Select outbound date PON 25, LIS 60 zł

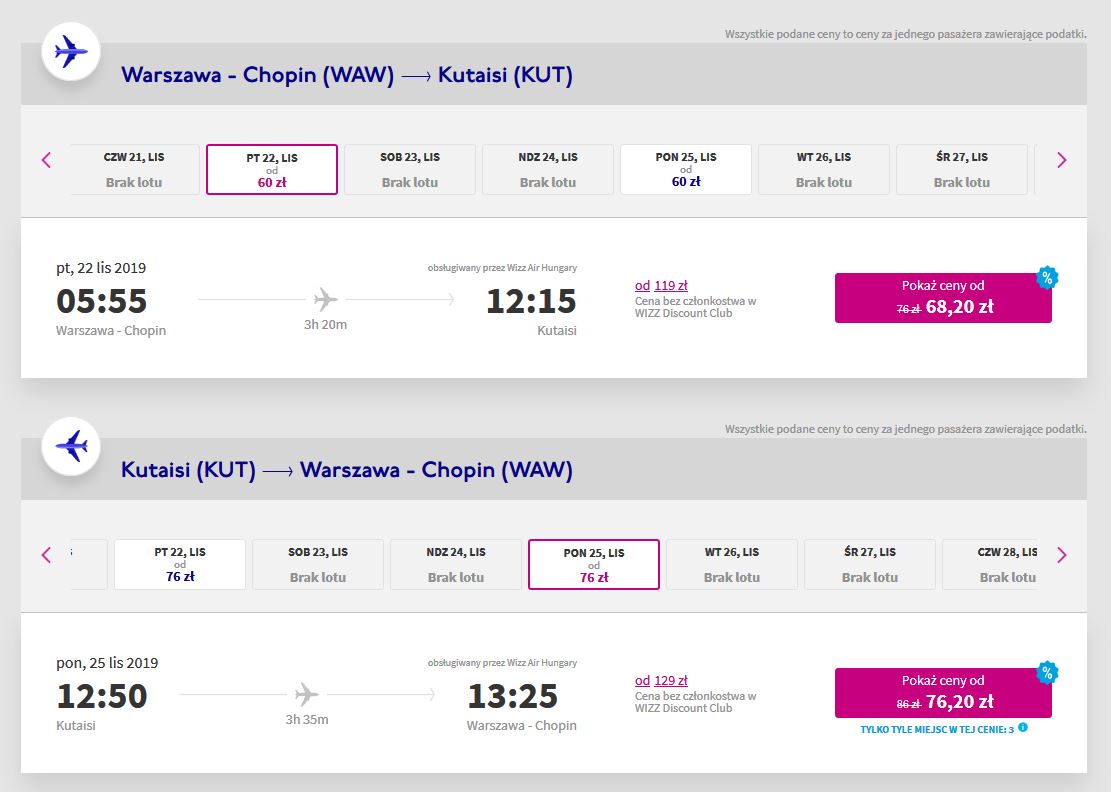(686, 169)
